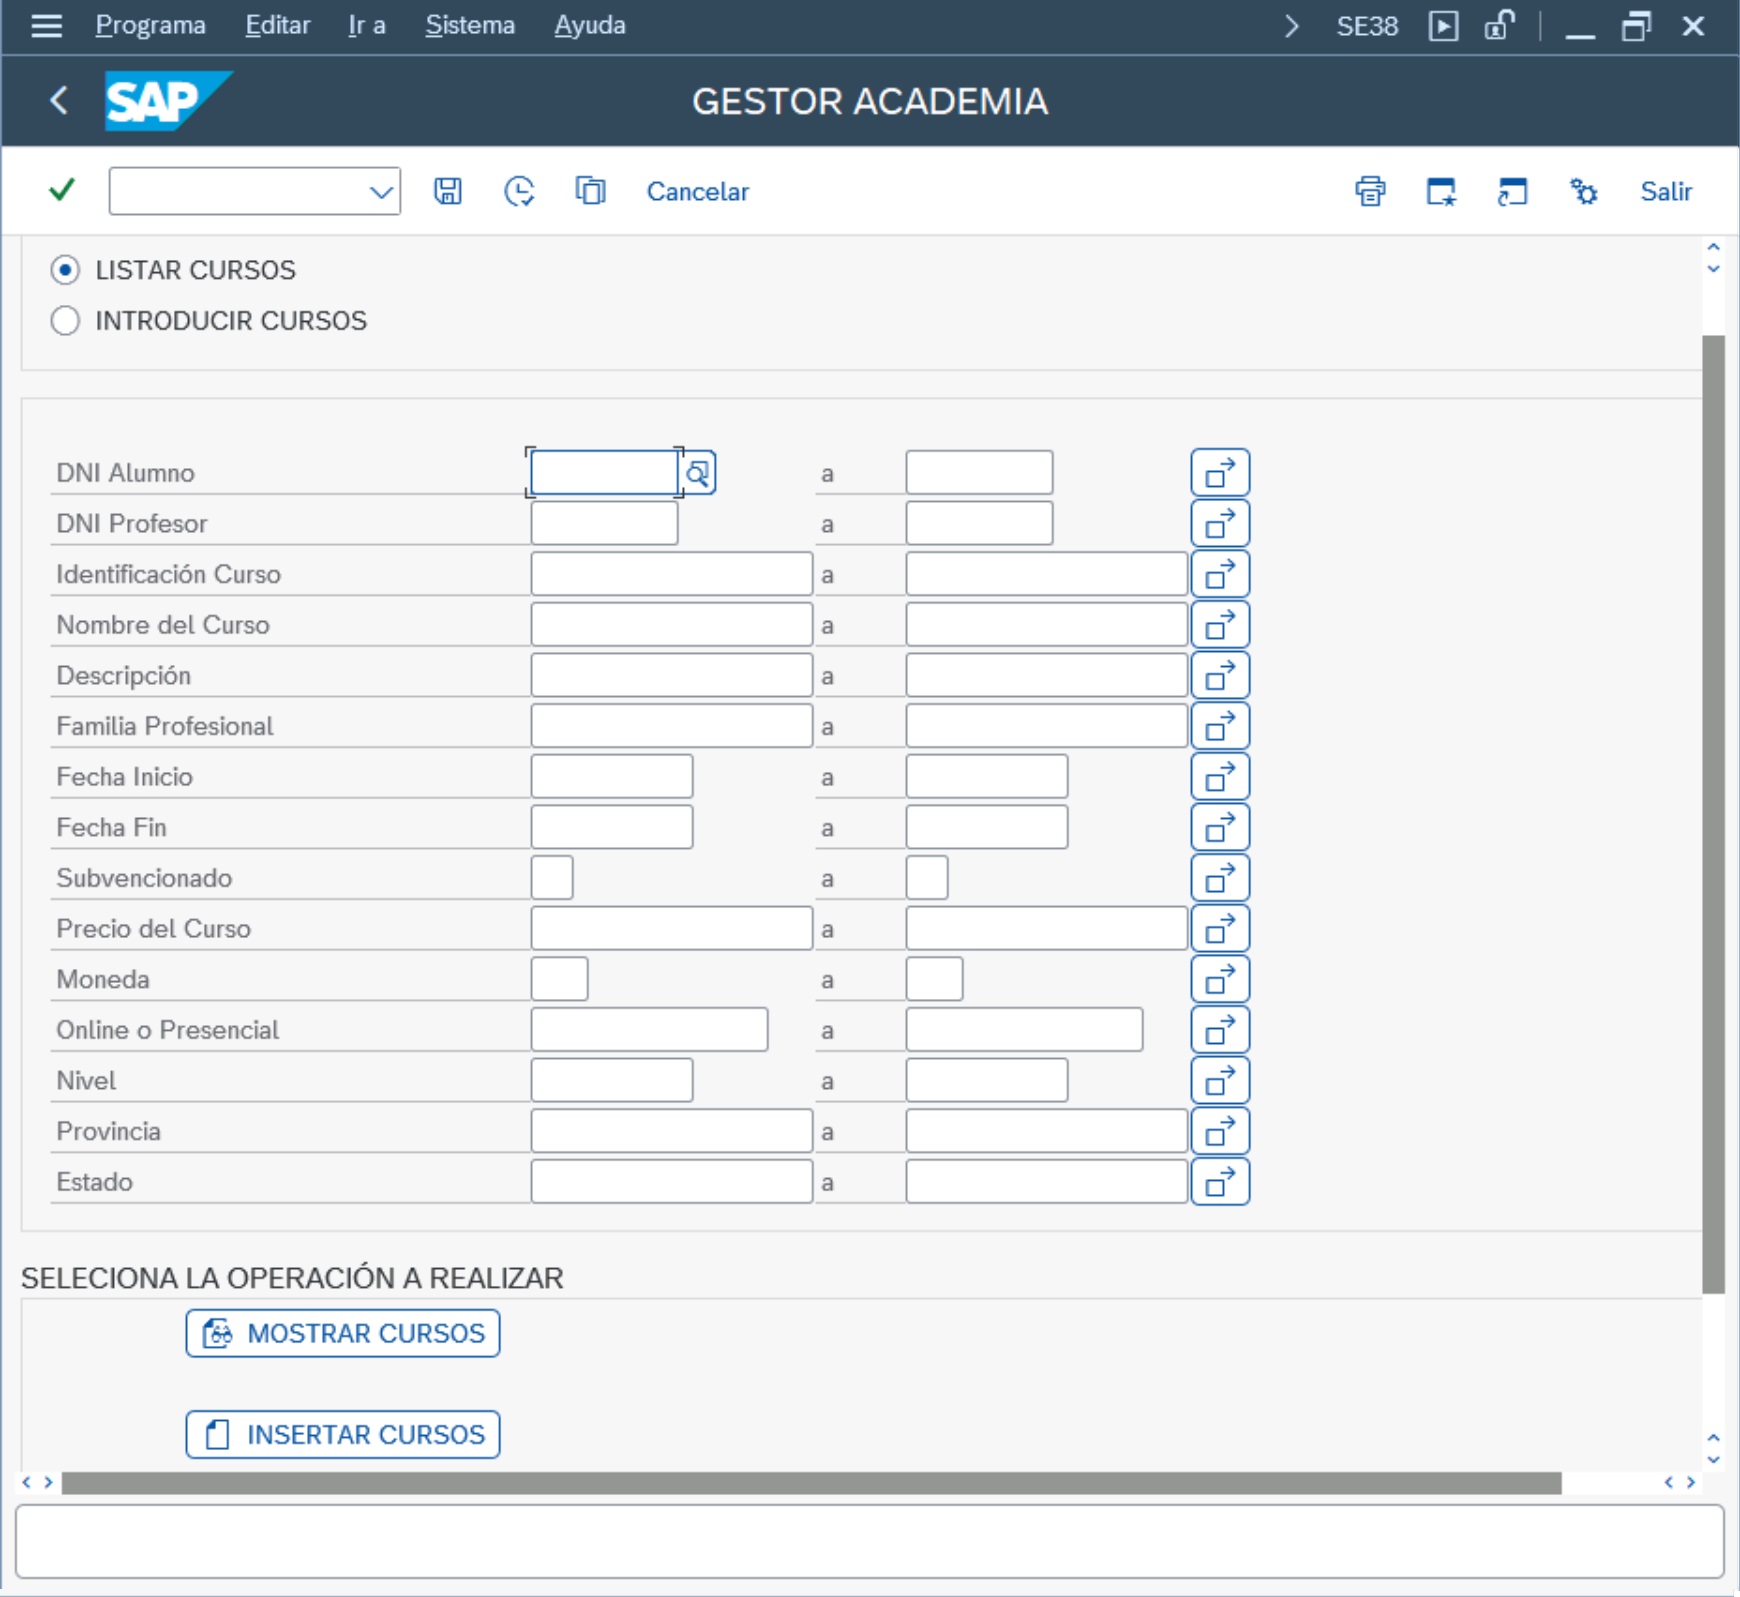Click the INSERTAR CURSOS button
Image resolution: width=1740 pixels, height=1597 pixels.
tap(343, 1435)
